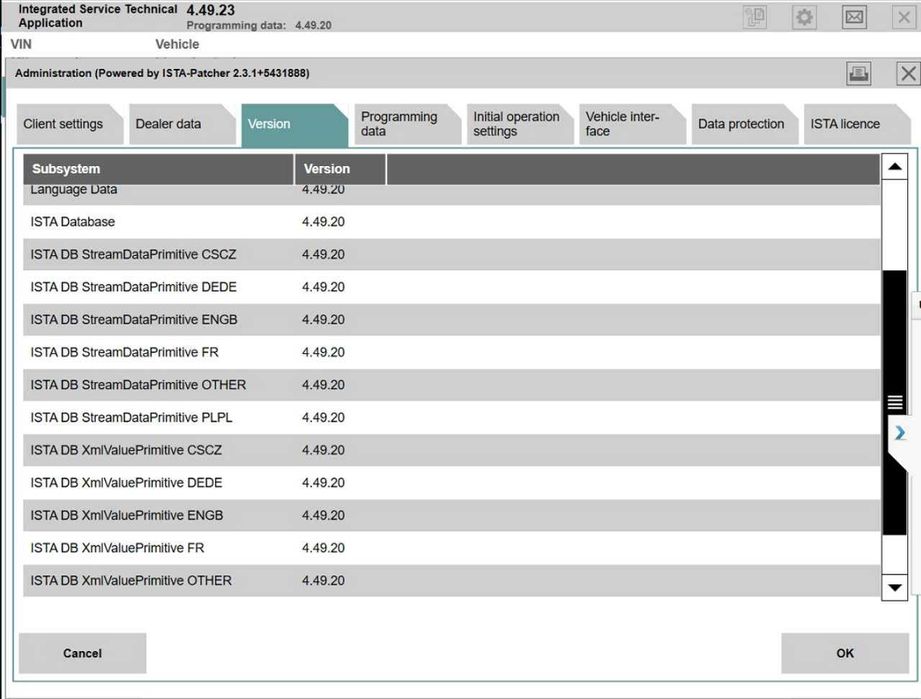
Task: Print the Administration dialog contents
Action: (x=858, y=73)
